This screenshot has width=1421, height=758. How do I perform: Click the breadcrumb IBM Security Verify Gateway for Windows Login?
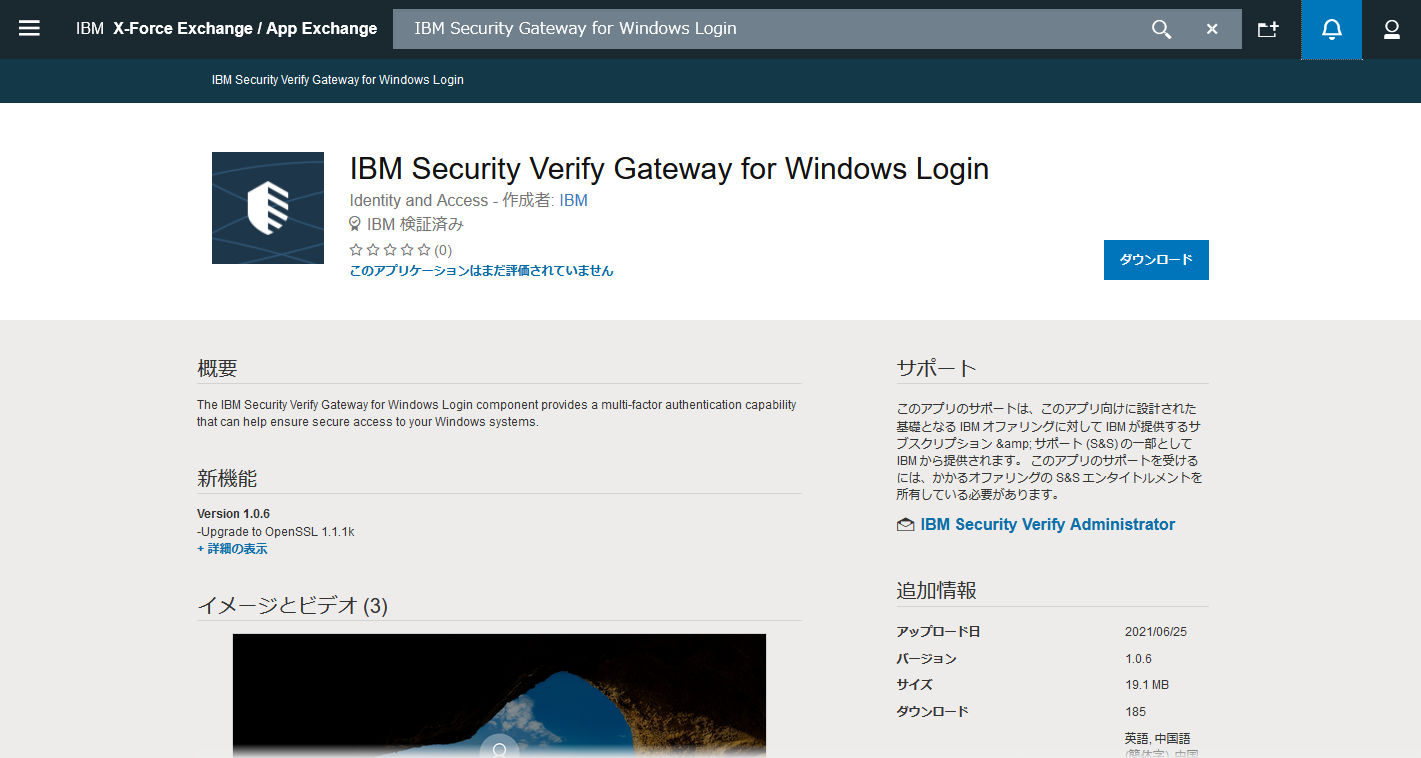(x=338, y=80)
